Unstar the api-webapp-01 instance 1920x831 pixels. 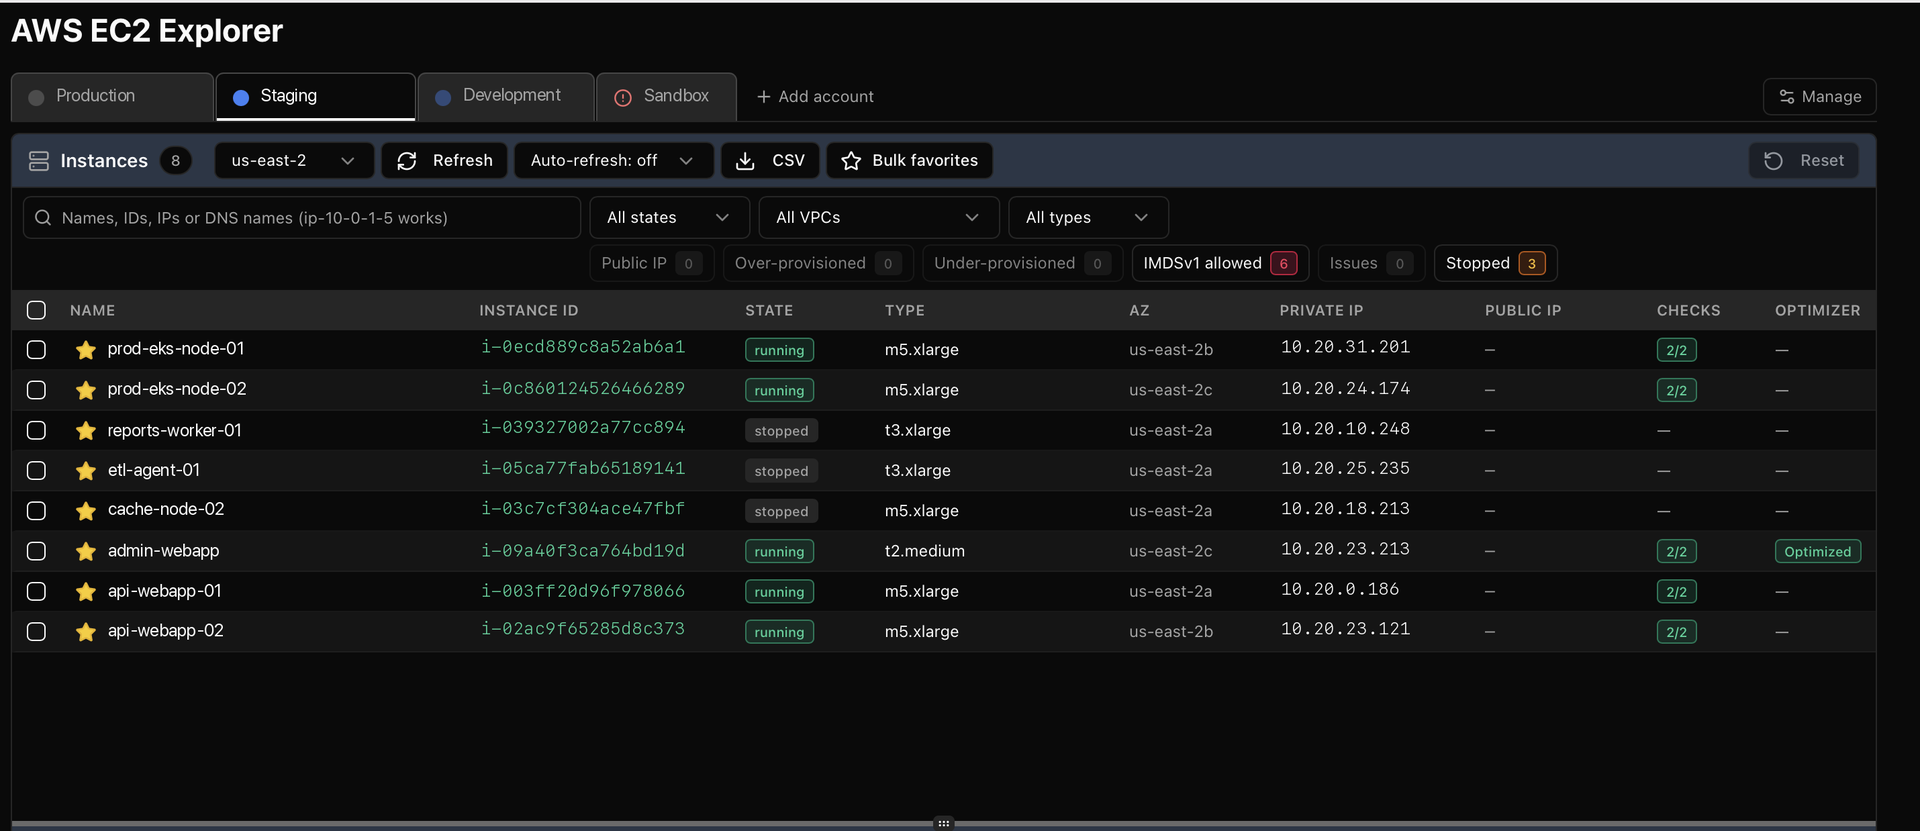pos(86,592)
